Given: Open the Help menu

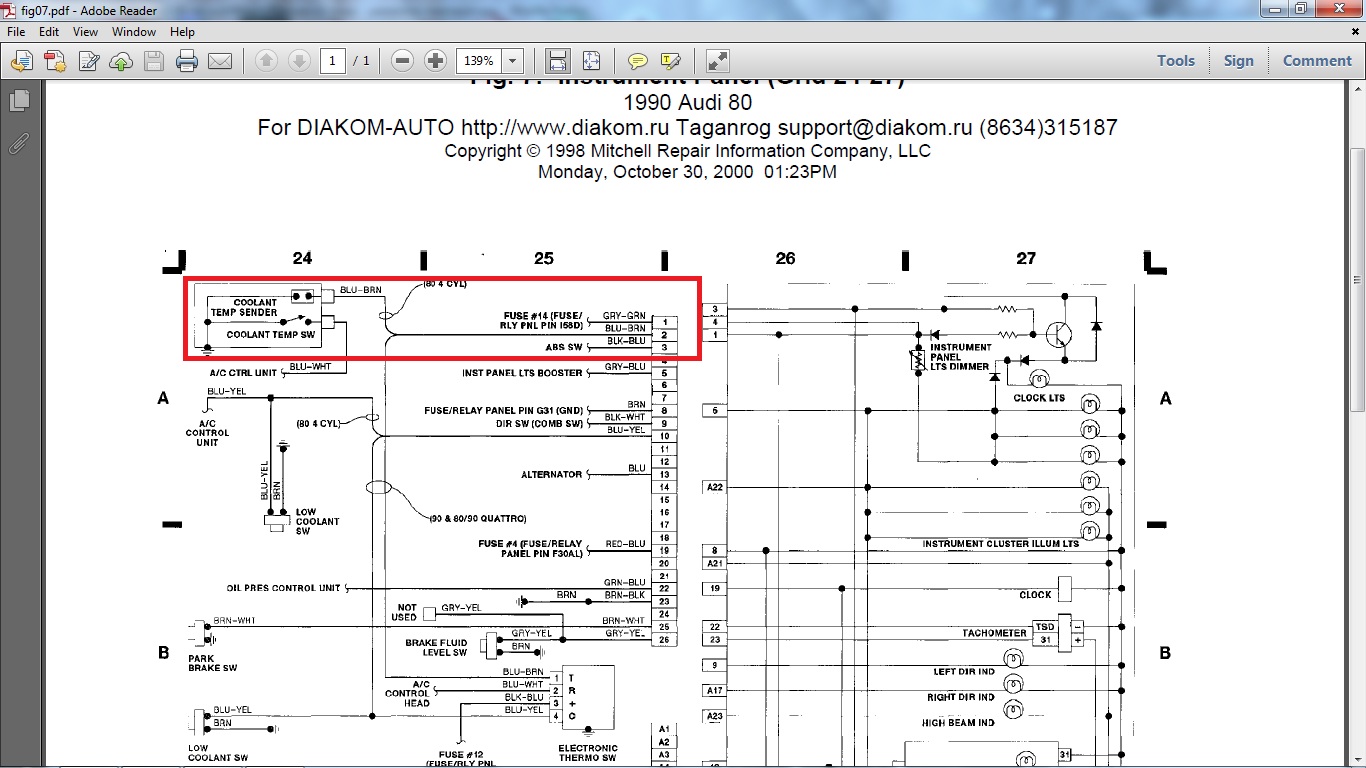Looking at the screenshot, I should point(182,32).
